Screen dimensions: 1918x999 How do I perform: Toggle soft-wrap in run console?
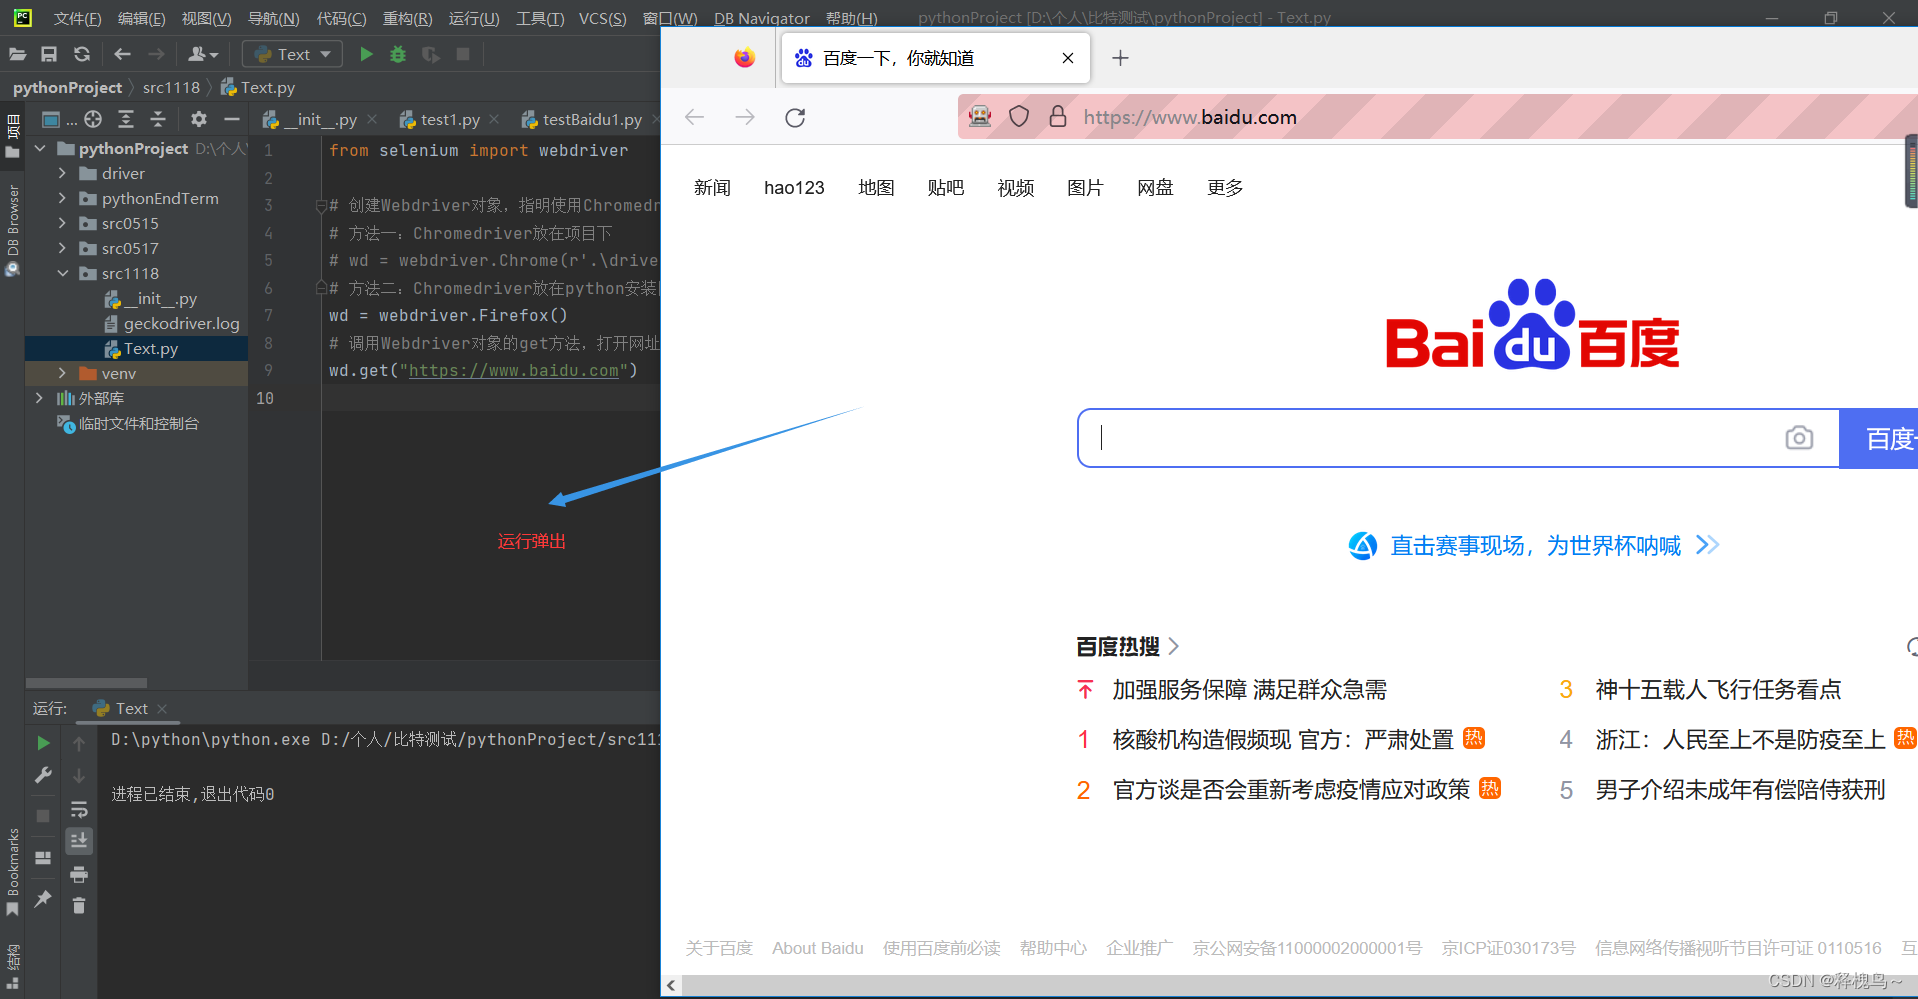pyautogui.click(x=79, y=808)
